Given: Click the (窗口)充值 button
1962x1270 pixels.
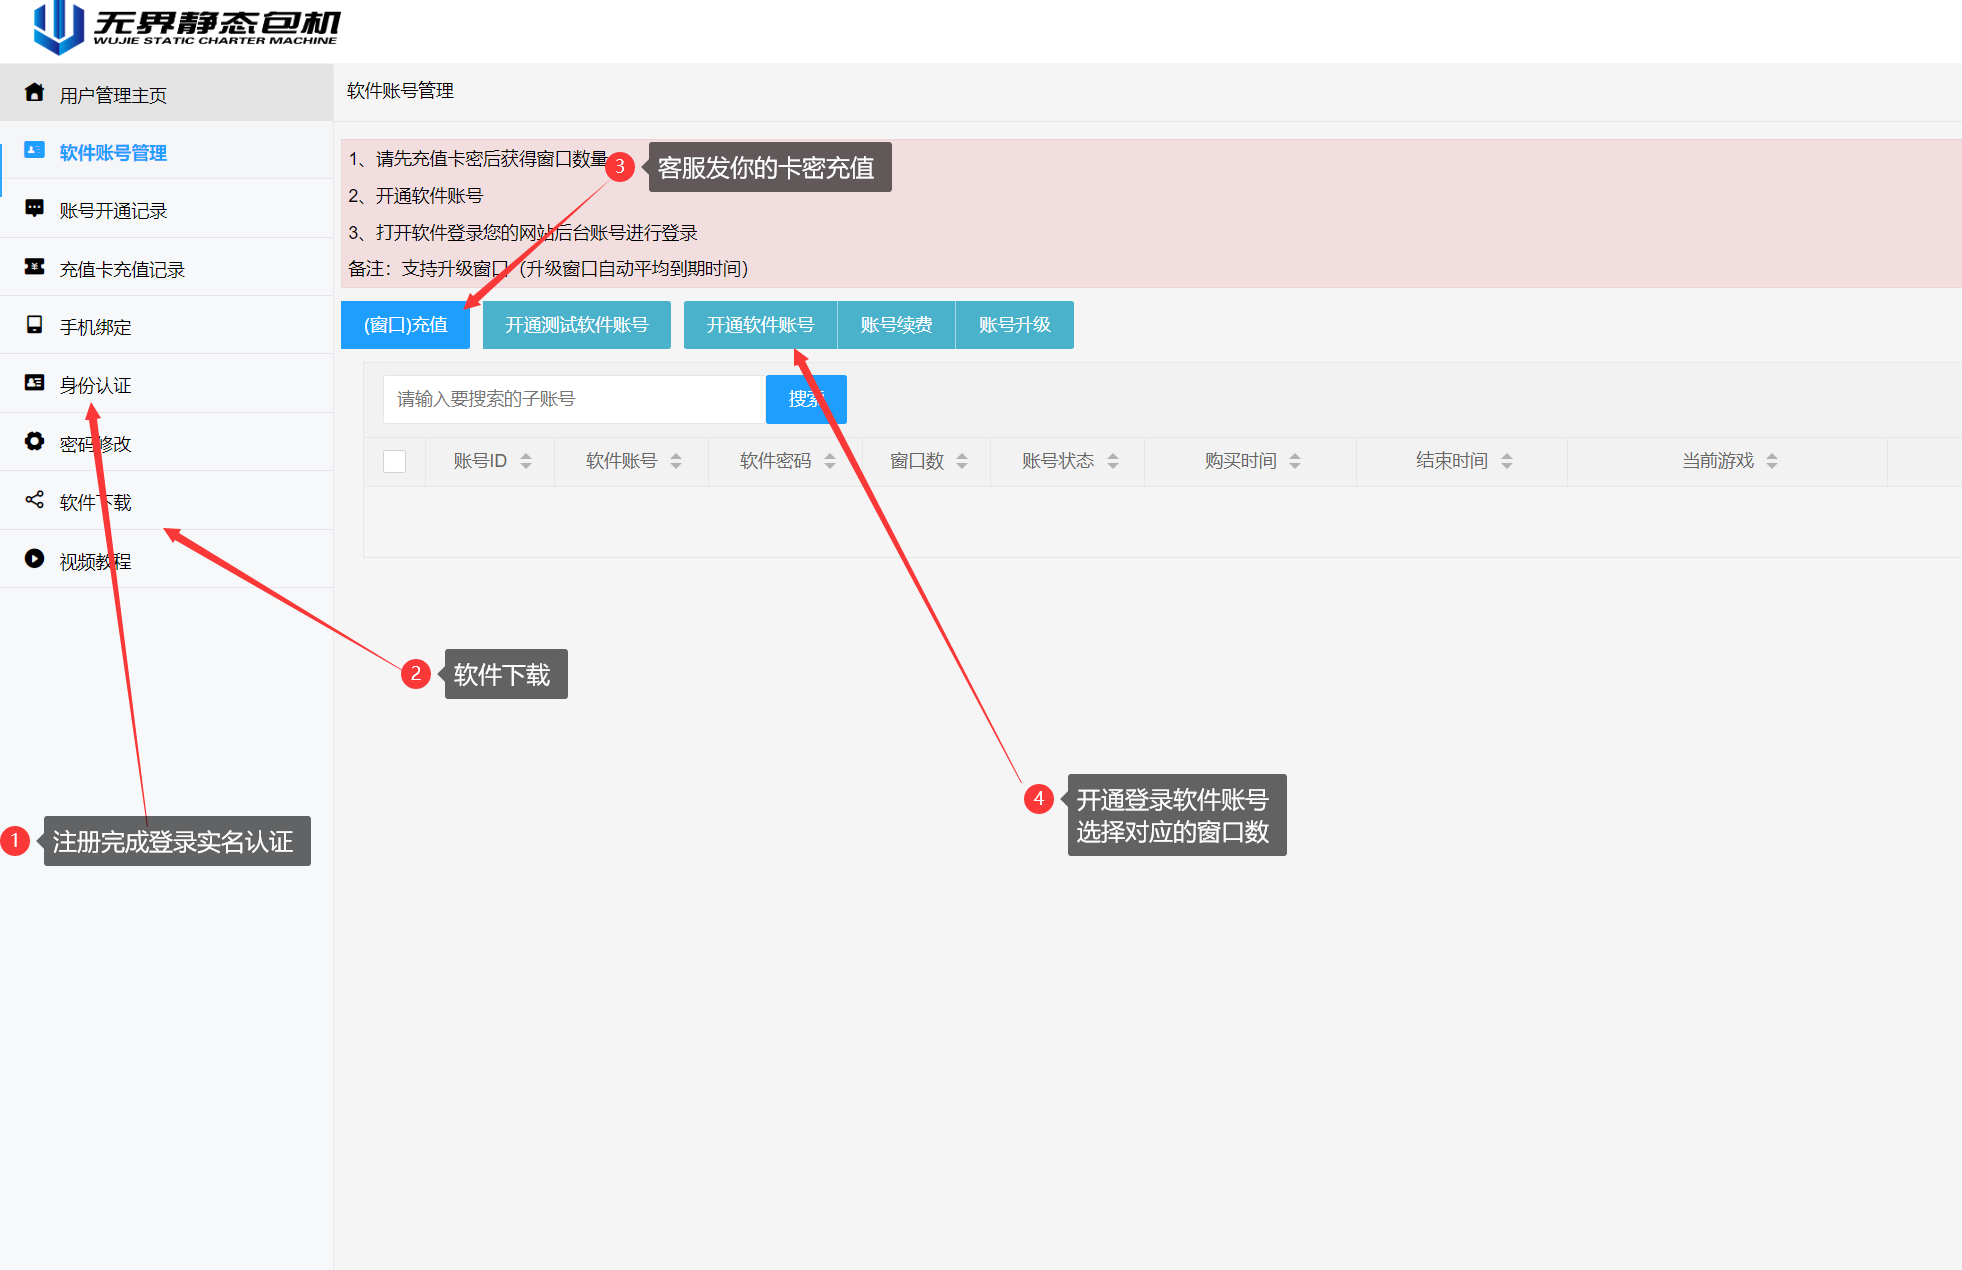Looking at the screenshot, I should (x=405, y=325).
